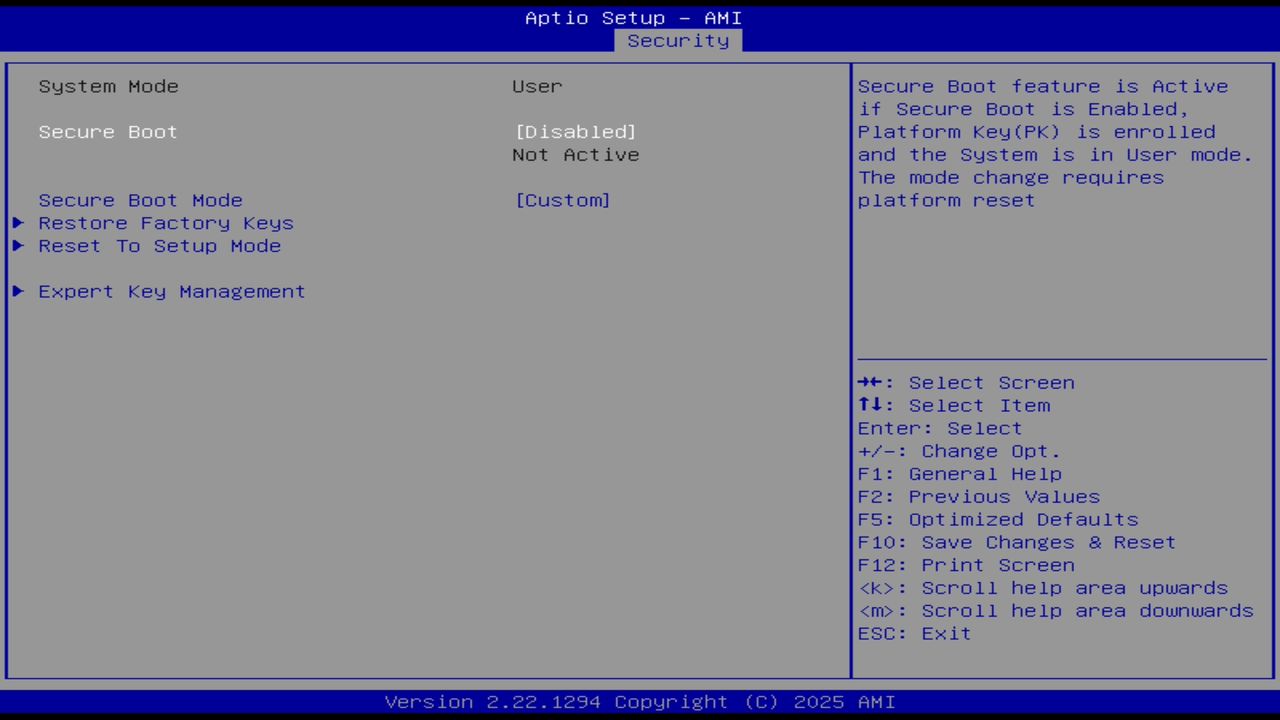Viewport: 1280px width, 720px height.
Task: Select Restore Factory Keys
Action: pyautogui.click(x=165, y=223)
